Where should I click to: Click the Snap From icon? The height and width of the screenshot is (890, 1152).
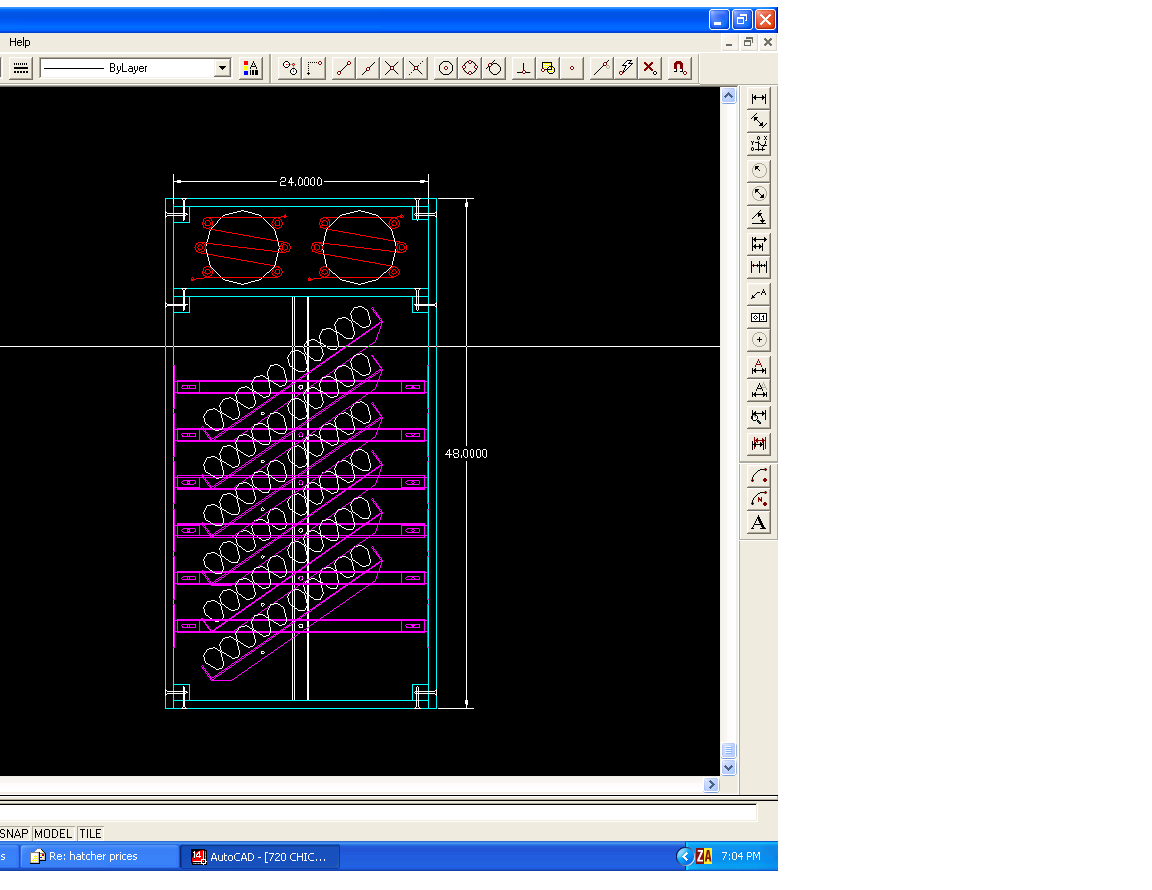pyautogui.click(x=314, y=68)
